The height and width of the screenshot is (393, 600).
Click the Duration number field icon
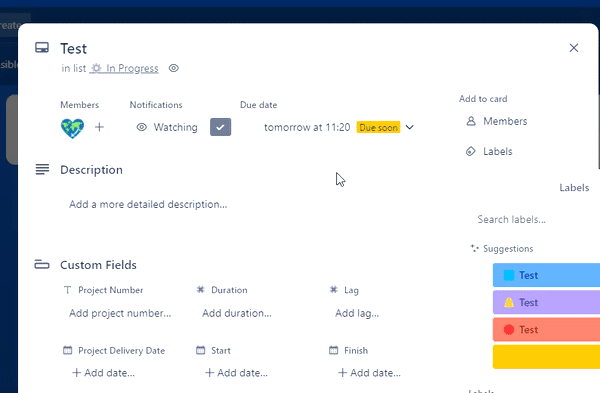click(x=201, y=290)
